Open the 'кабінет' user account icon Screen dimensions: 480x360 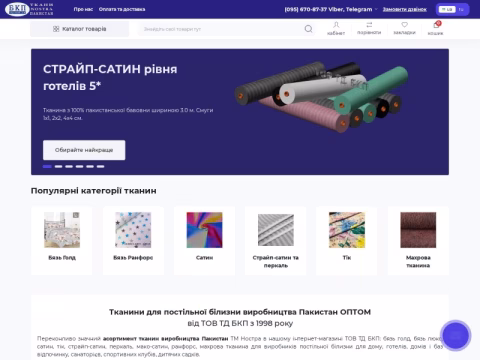336,28
